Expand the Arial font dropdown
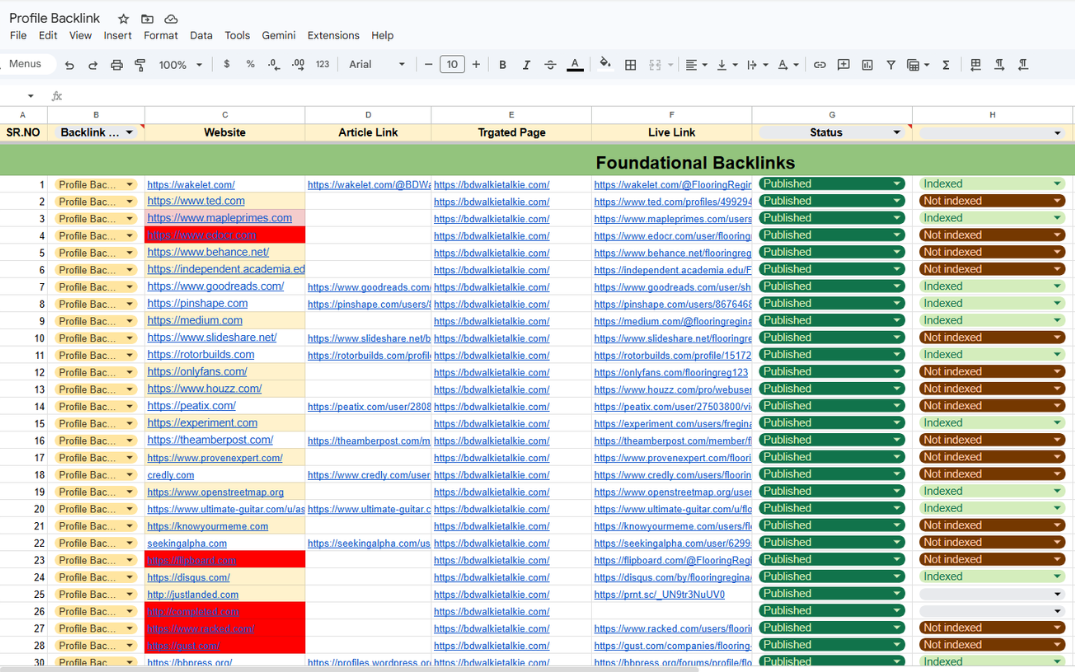1075x672 pixels. click(x=377, y=65)
